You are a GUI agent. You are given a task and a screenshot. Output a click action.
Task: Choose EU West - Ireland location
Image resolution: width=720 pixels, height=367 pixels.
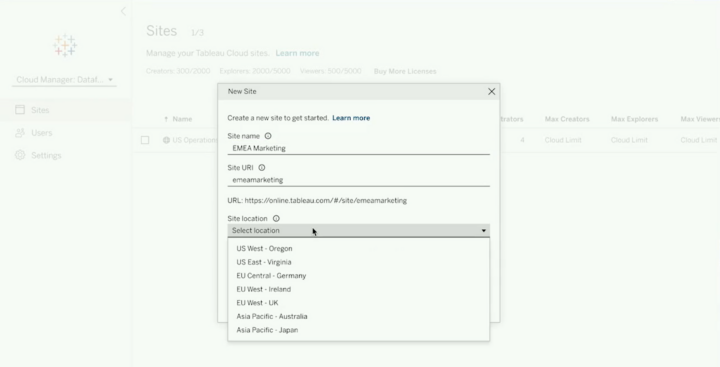click(359, 289)
